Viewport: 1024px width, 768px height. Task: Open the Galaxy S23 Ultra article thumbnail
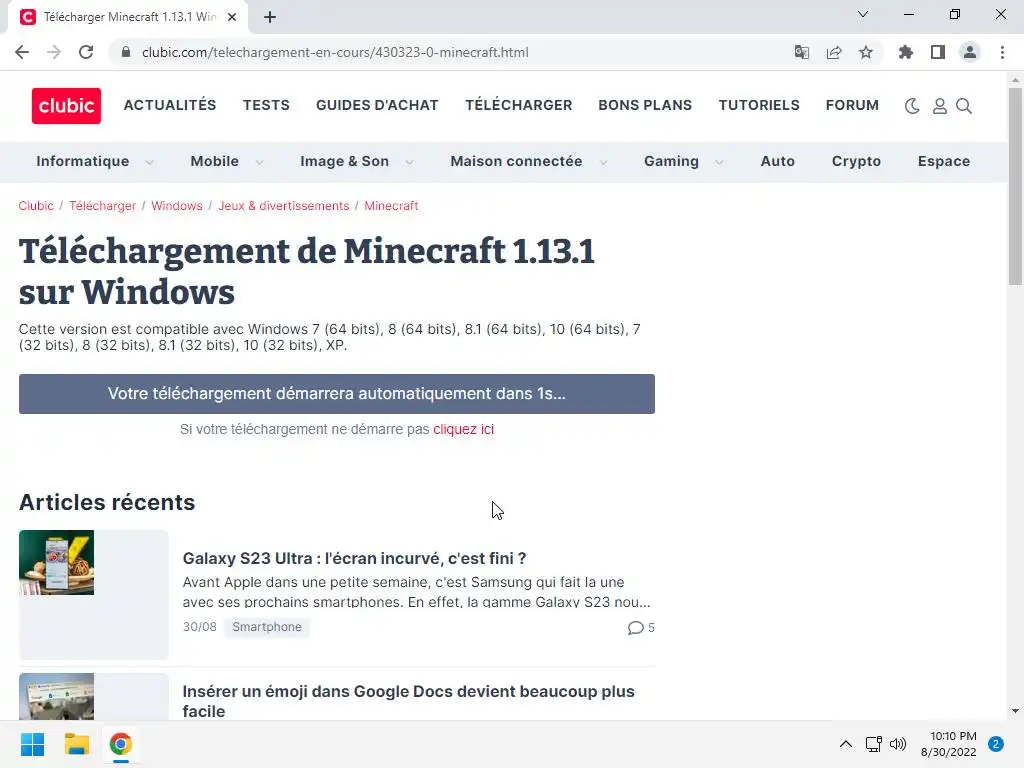[93, 594]
